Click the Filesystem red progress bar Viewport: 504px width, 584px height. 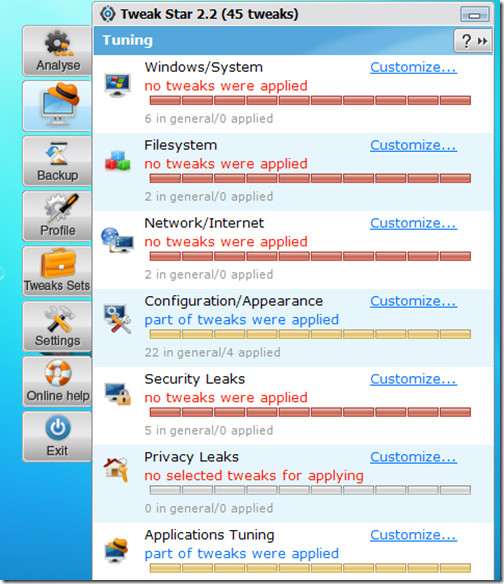click(310, 178)
